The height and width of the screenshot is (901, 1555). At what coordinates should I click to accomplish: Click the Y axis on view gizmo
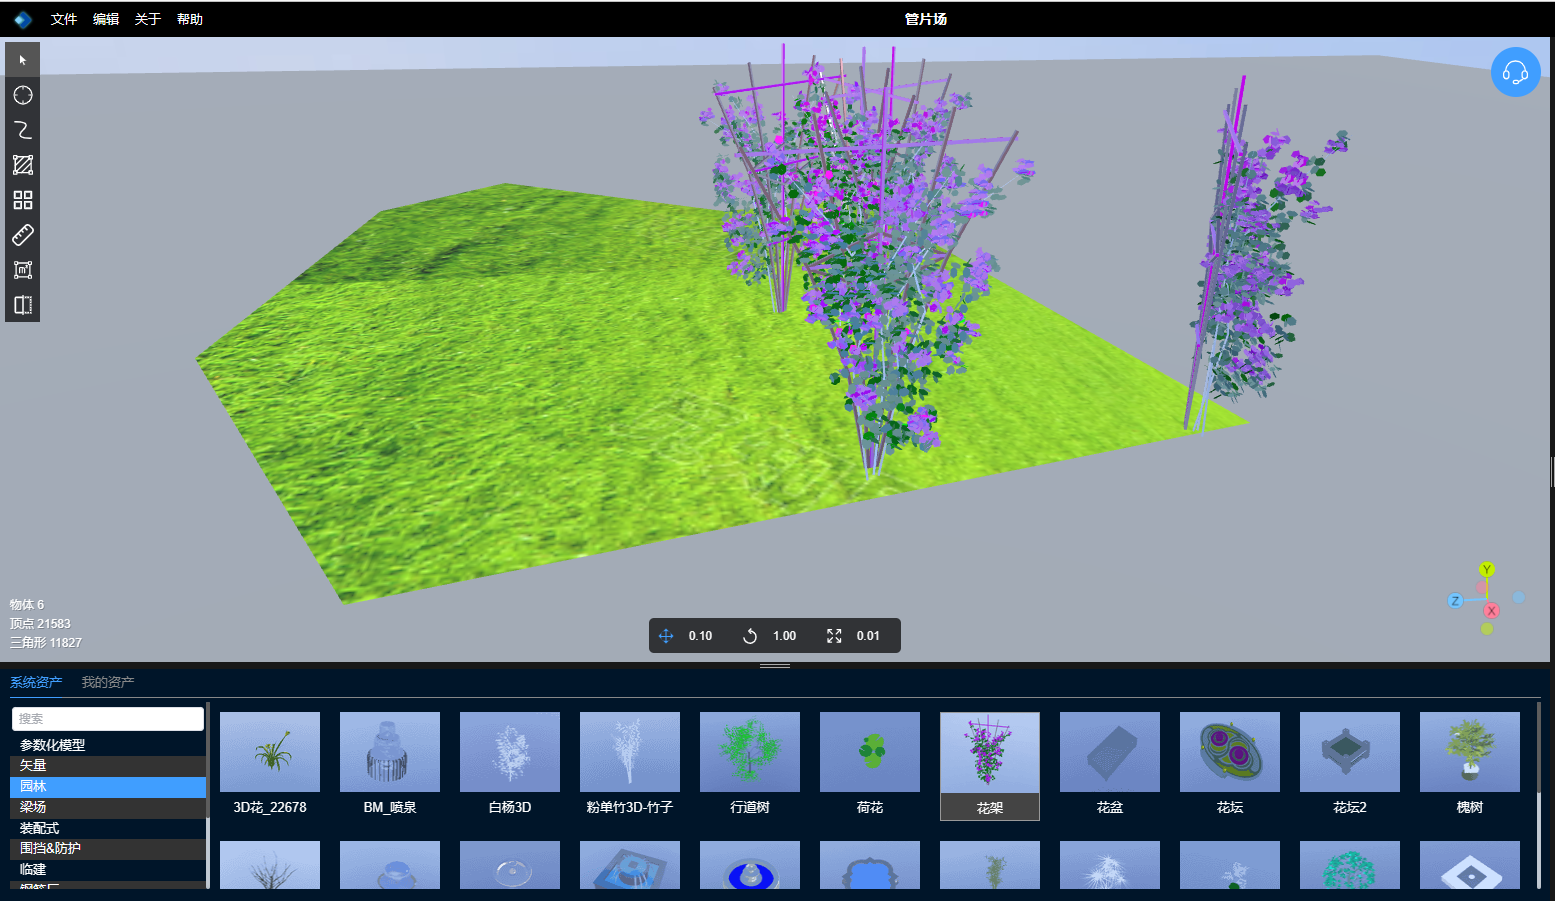[1487, 569]
